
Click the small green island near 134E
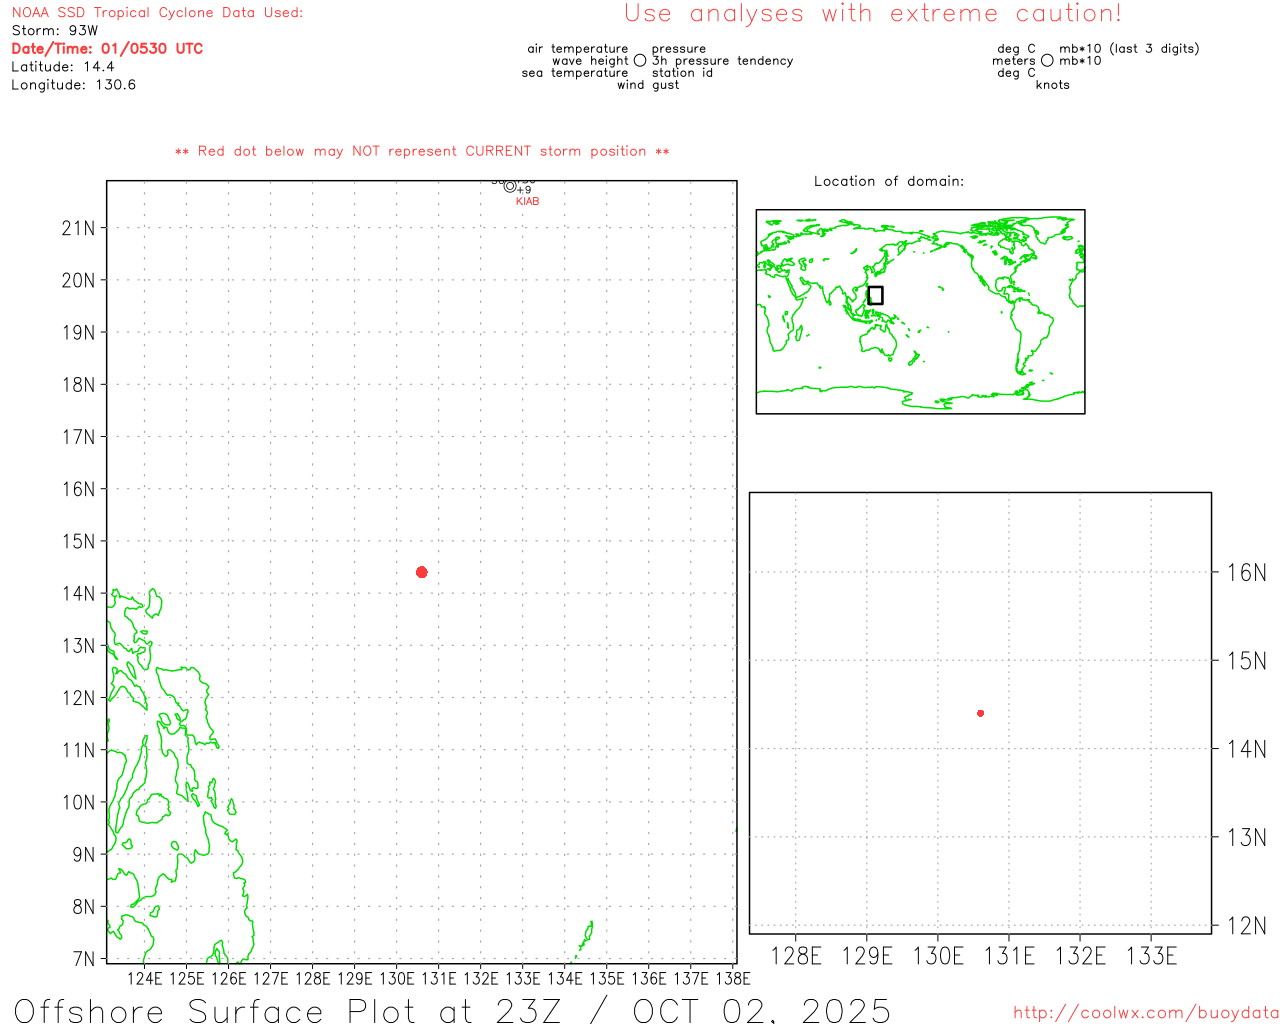[x=585, y=938]
